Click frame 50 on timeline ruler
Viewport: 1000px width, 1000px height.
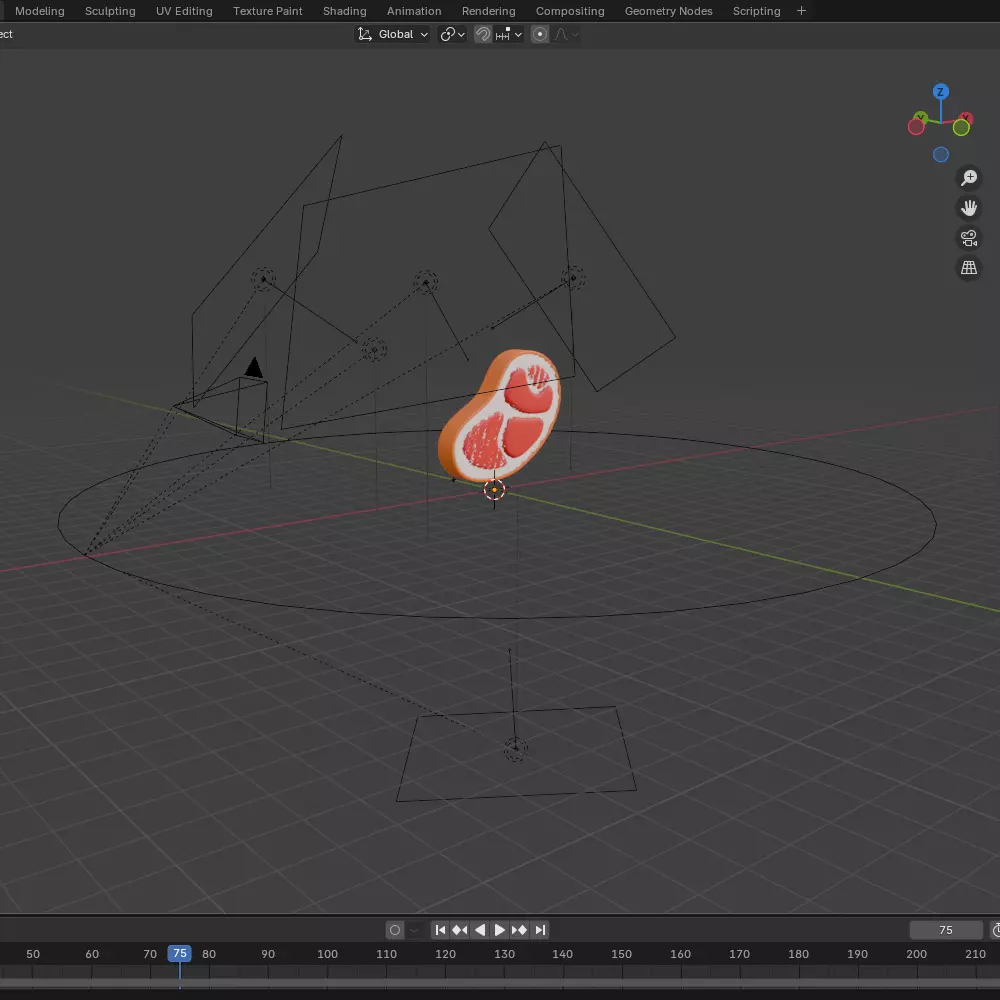tap(33, 954)
